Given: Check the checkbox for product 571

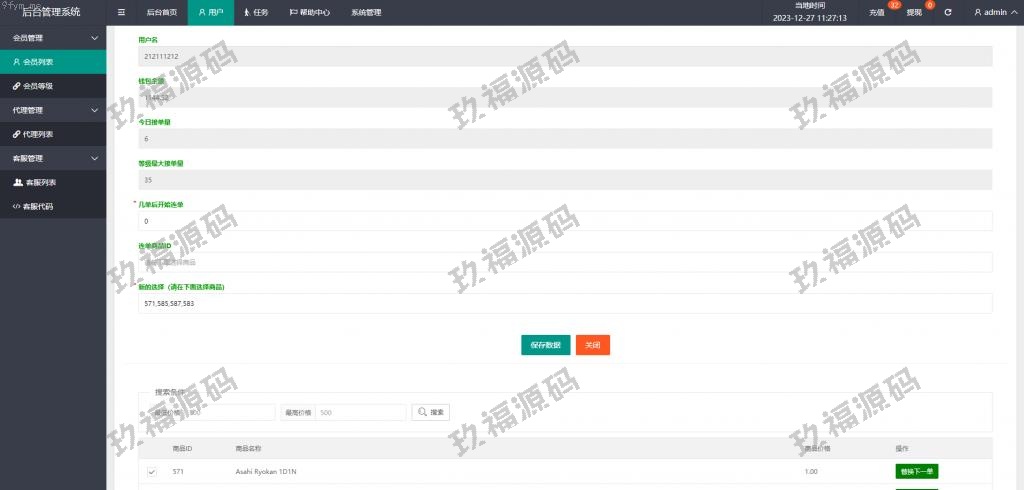Looking at the screenshot, I should coord(152,472).
